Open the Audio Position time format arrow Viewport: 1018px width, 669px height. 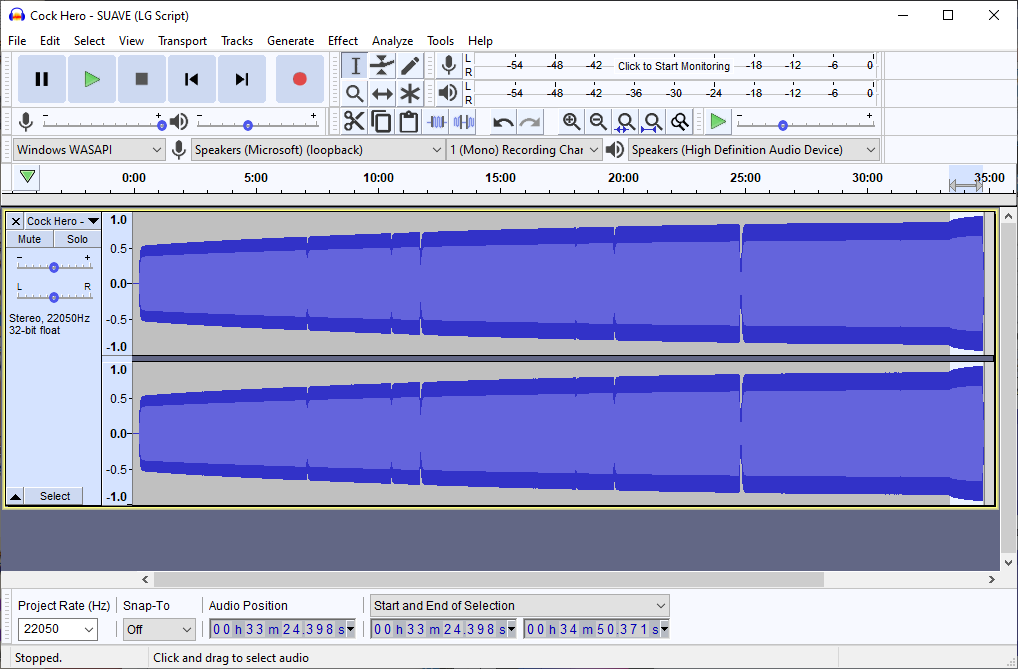[x=351, y=629]
